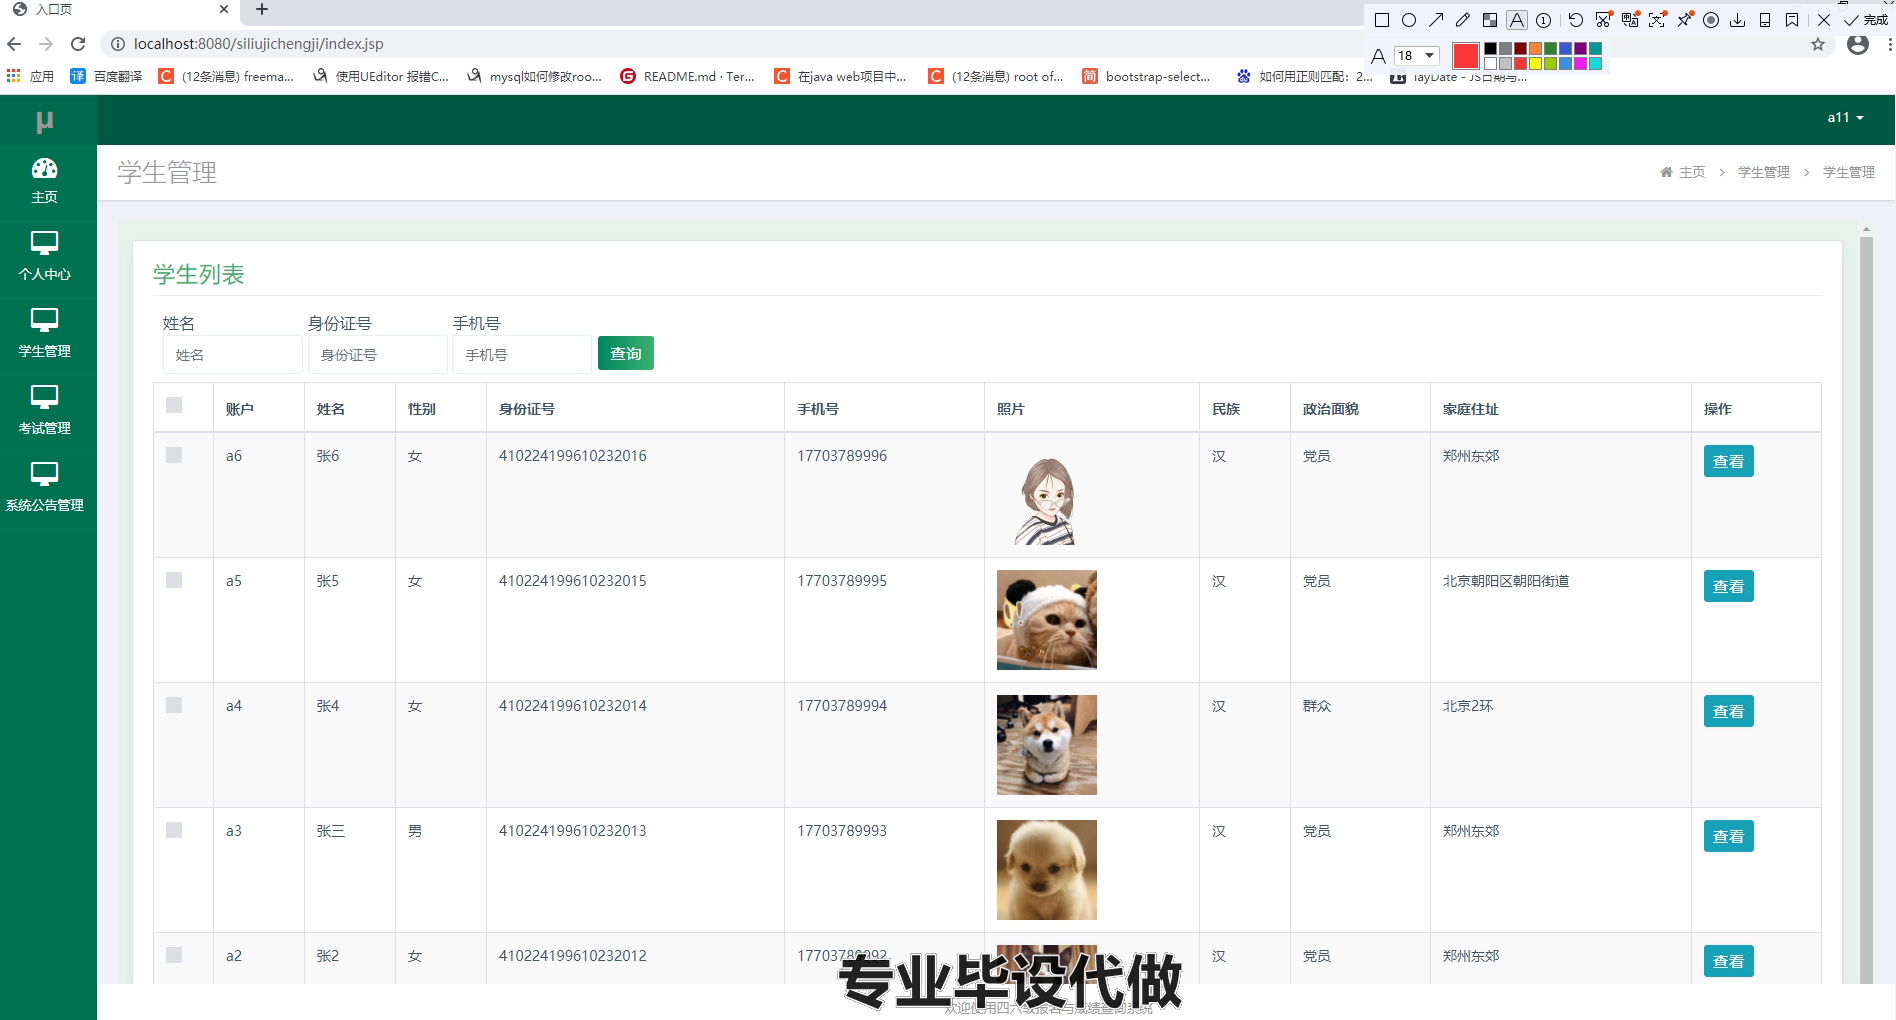Start screen recording from capture toolbar
1896x1020 pixels.
1711,20
